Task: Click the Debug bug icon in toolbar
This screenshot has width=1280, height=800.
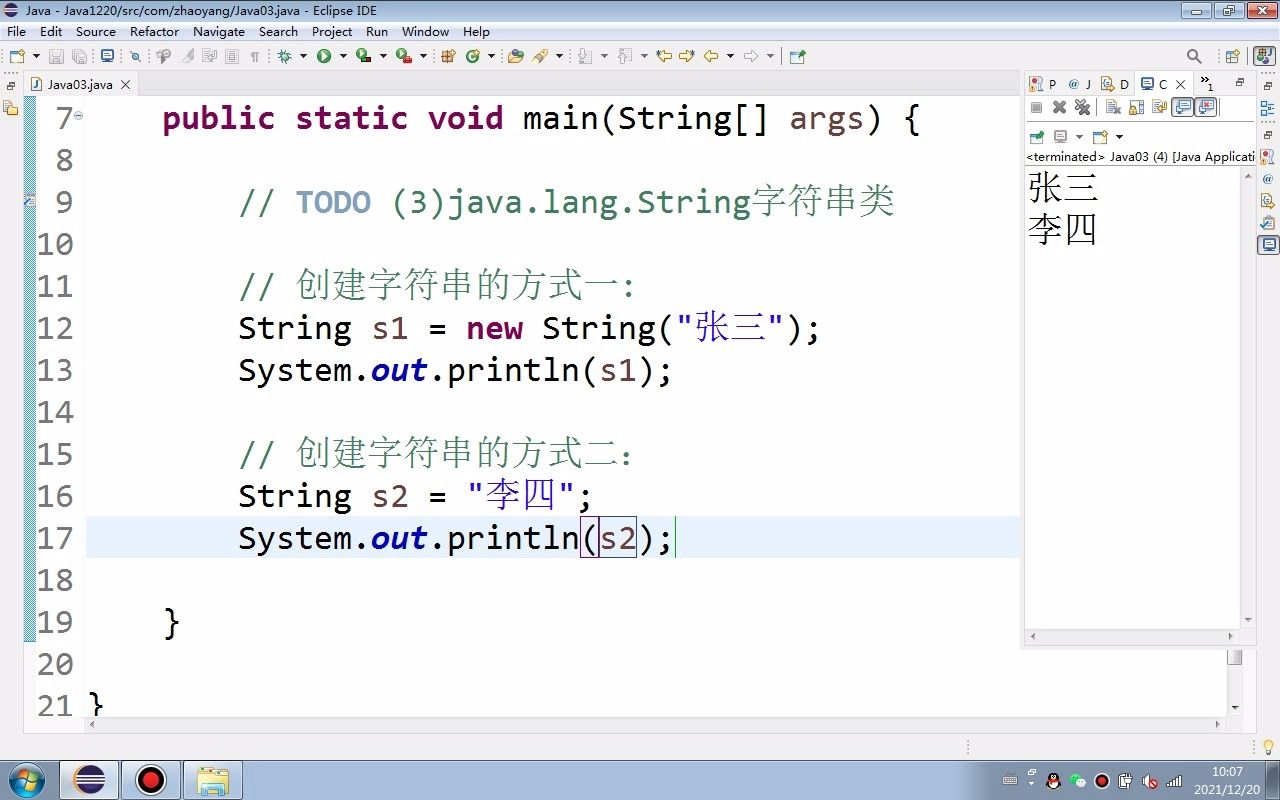Action: pyautogui.click(x=285, y=56)
